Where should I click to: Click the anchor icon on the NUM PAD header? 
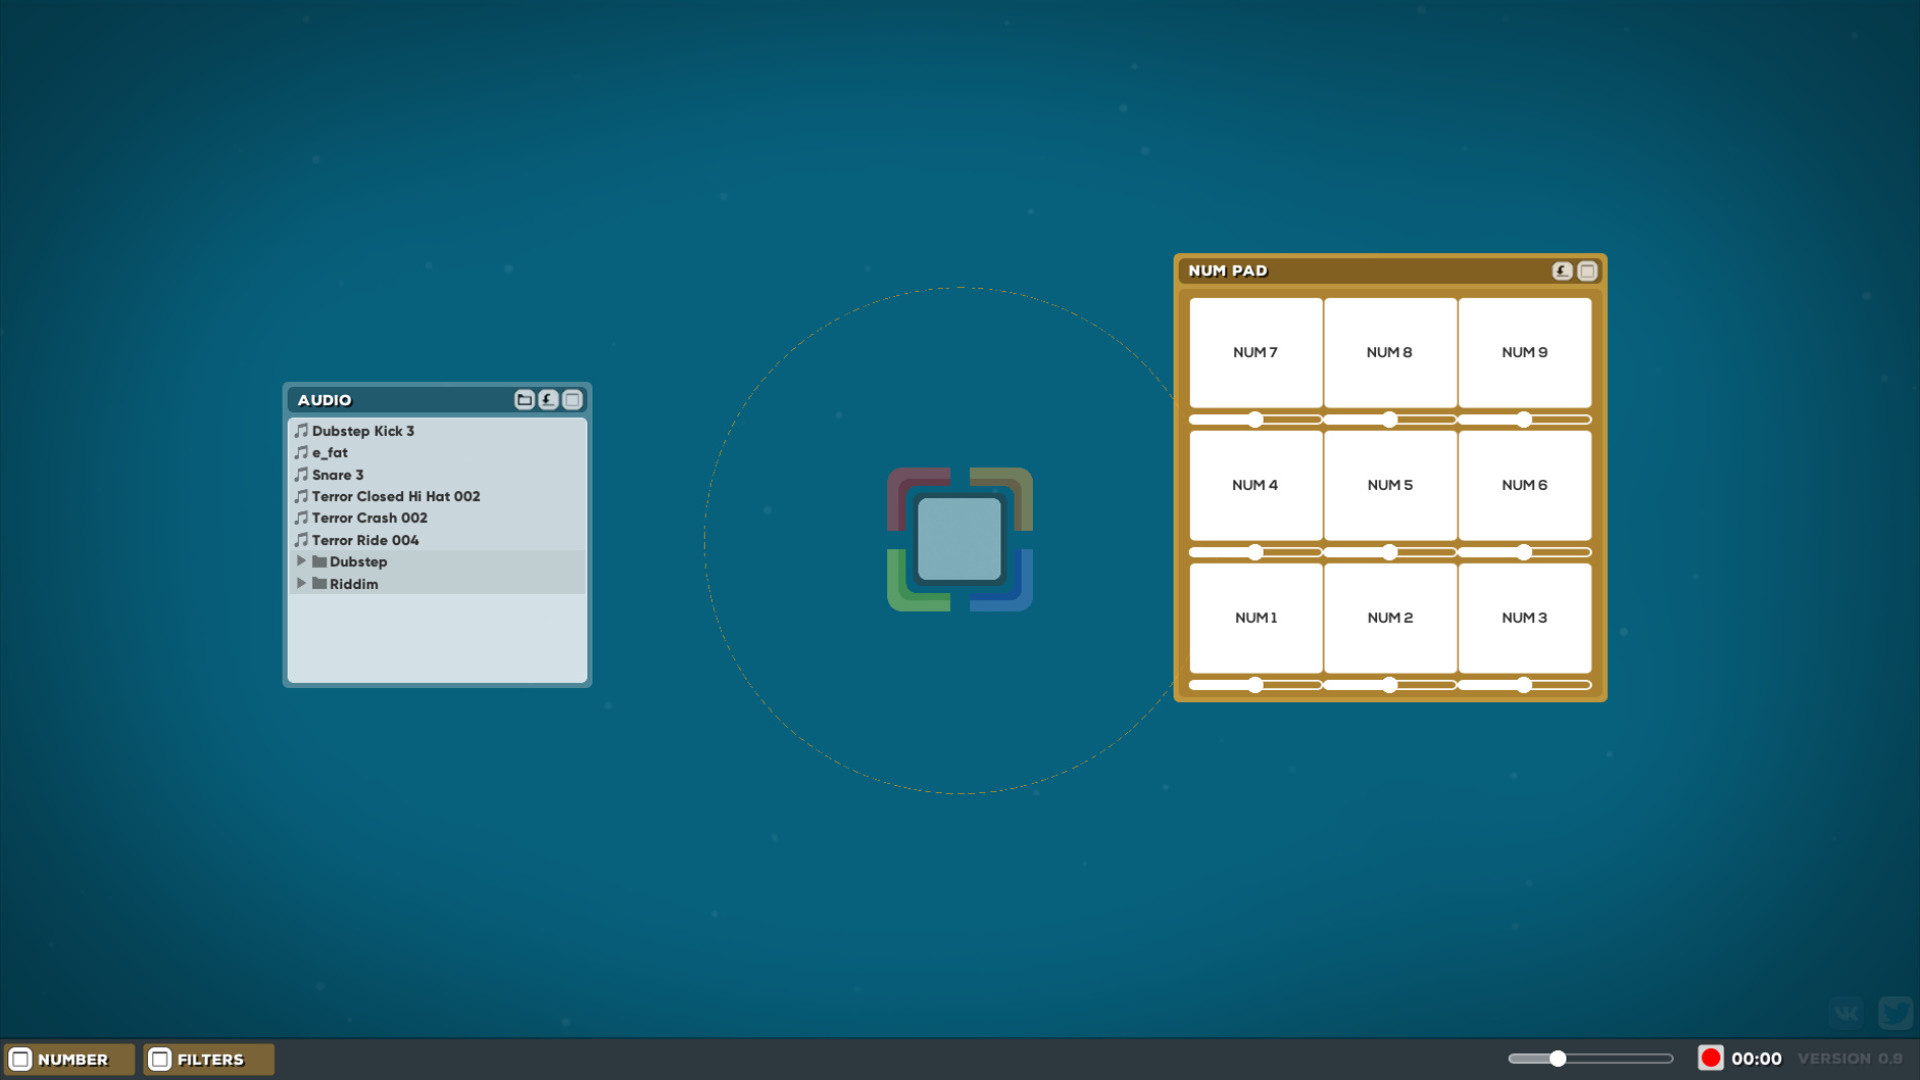click(1562, 270)
